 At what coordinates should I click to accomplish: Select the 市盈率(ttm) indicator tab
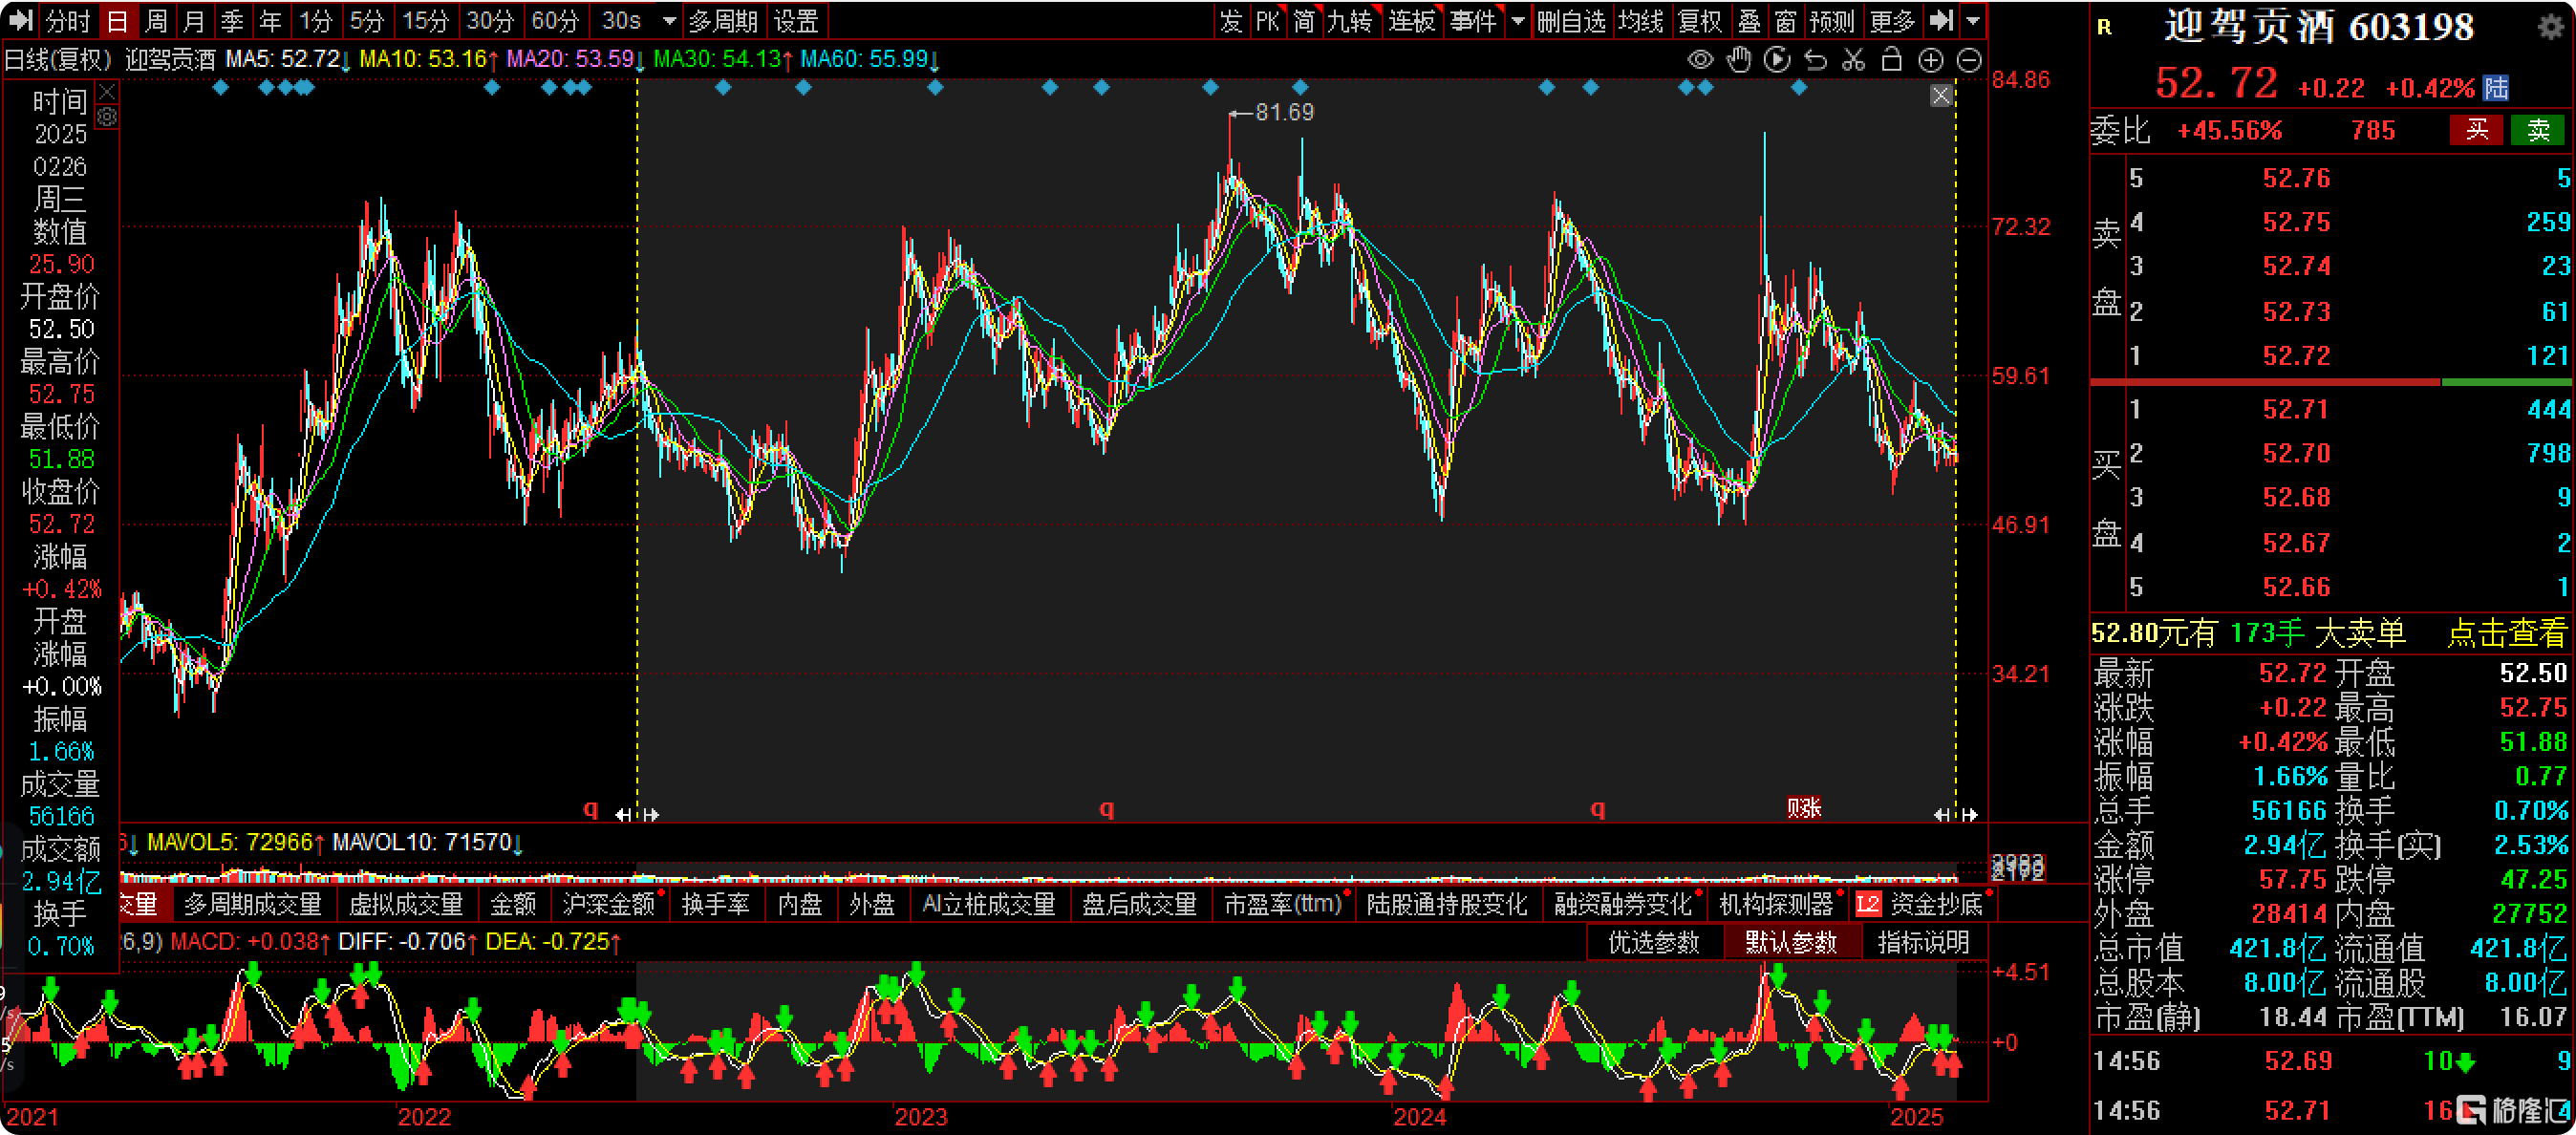tap(1283, 904)
